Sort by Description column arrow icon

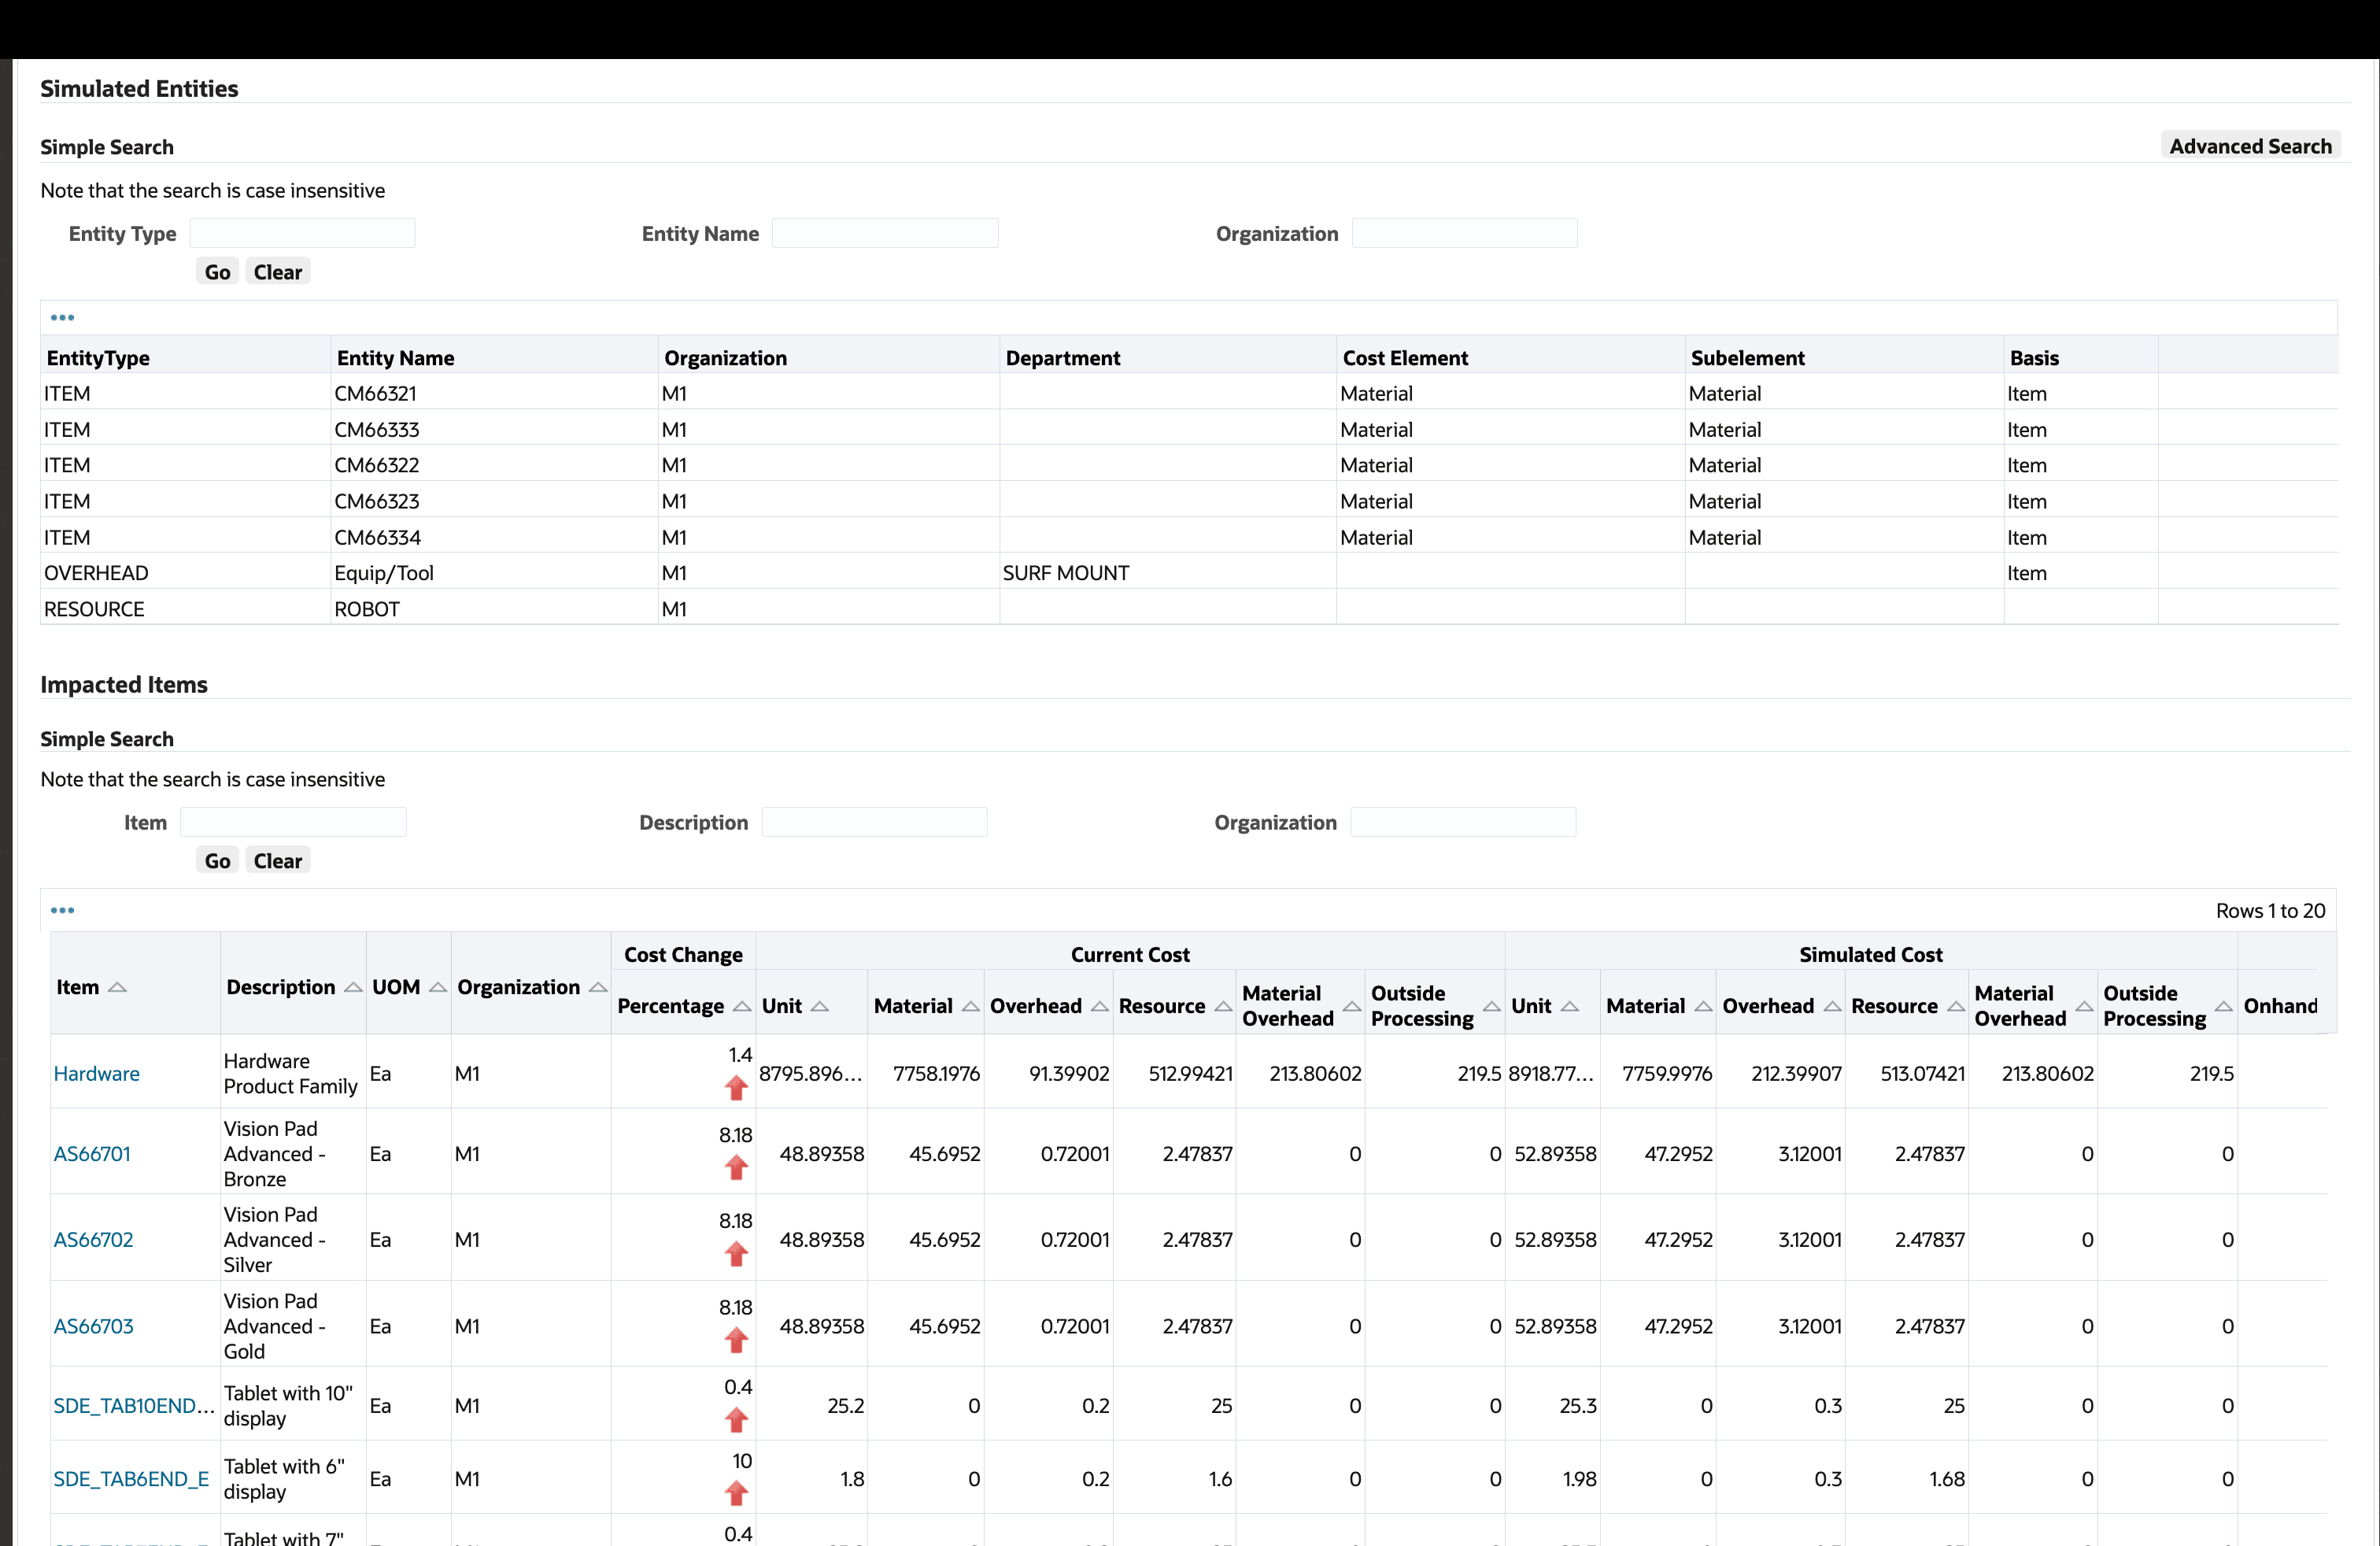(353, 987)
